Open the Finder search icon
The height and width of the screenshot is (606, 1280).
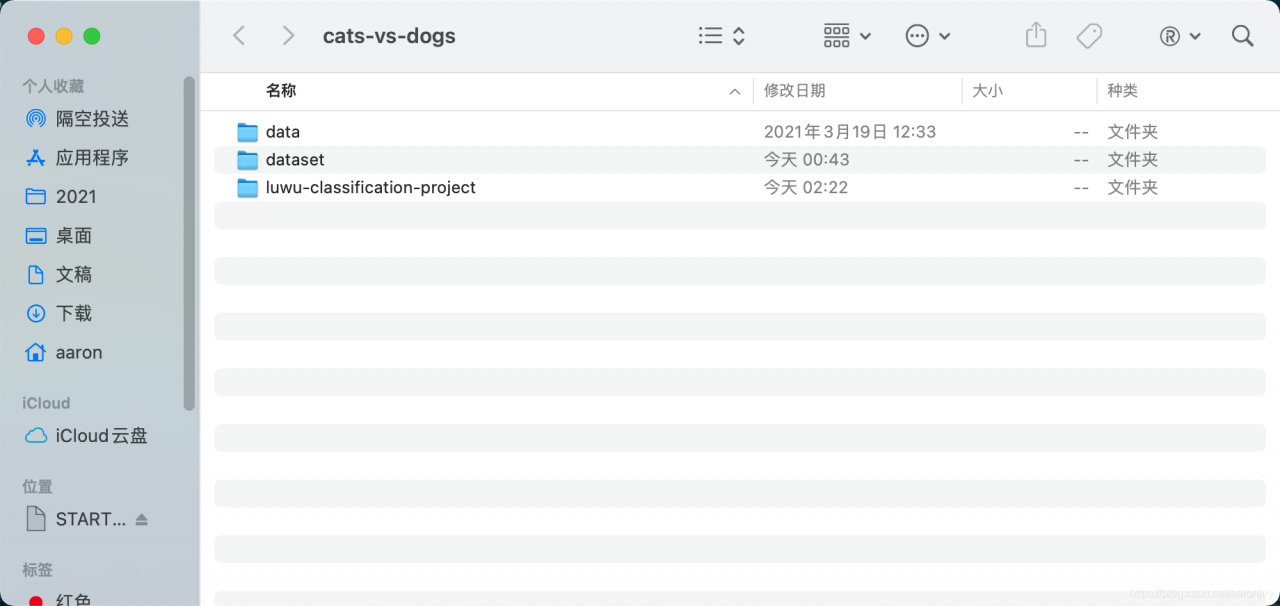pyautogui.click(x=1243, y=36)
